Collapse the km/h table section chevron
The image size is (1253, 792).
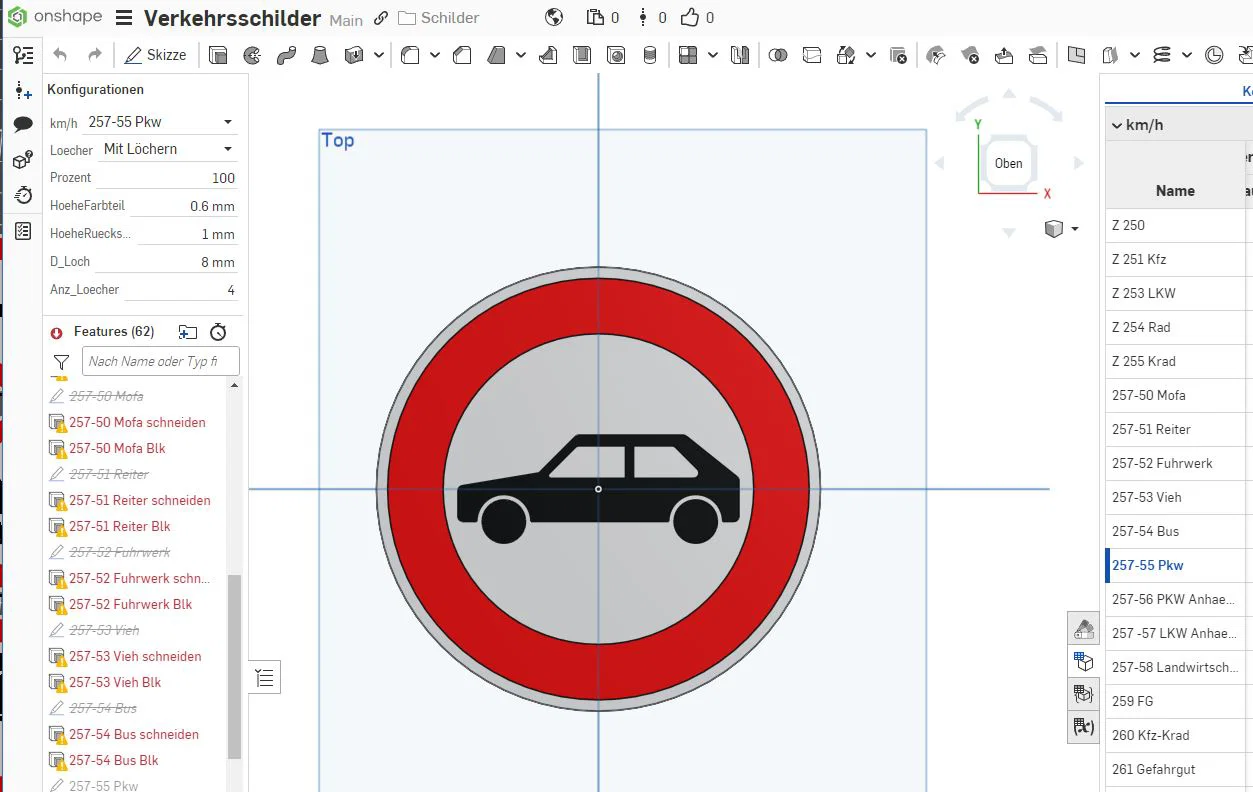(1116, 125)
